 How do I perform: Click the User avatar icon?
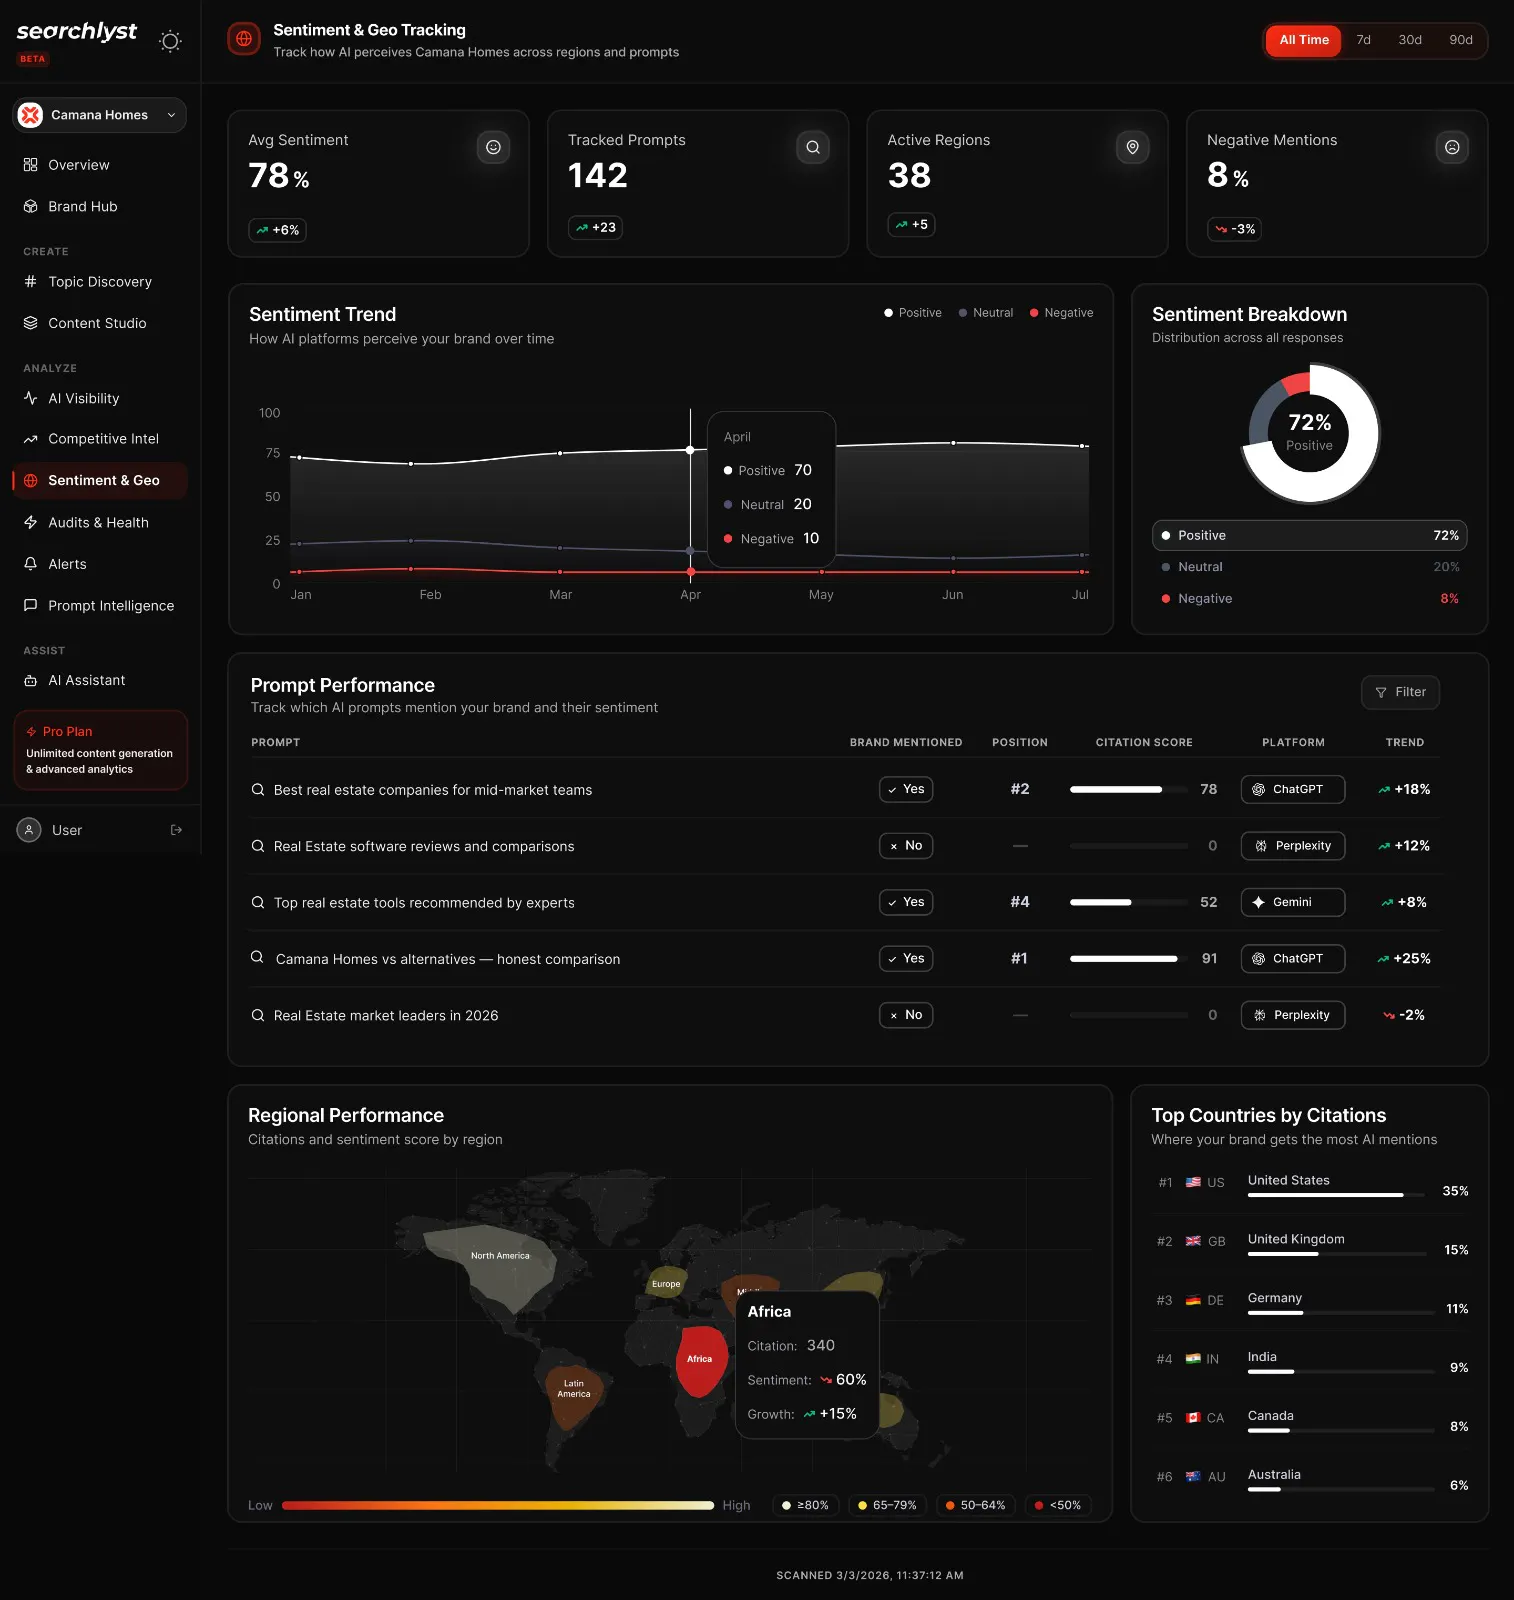click(x=29, y=830)
